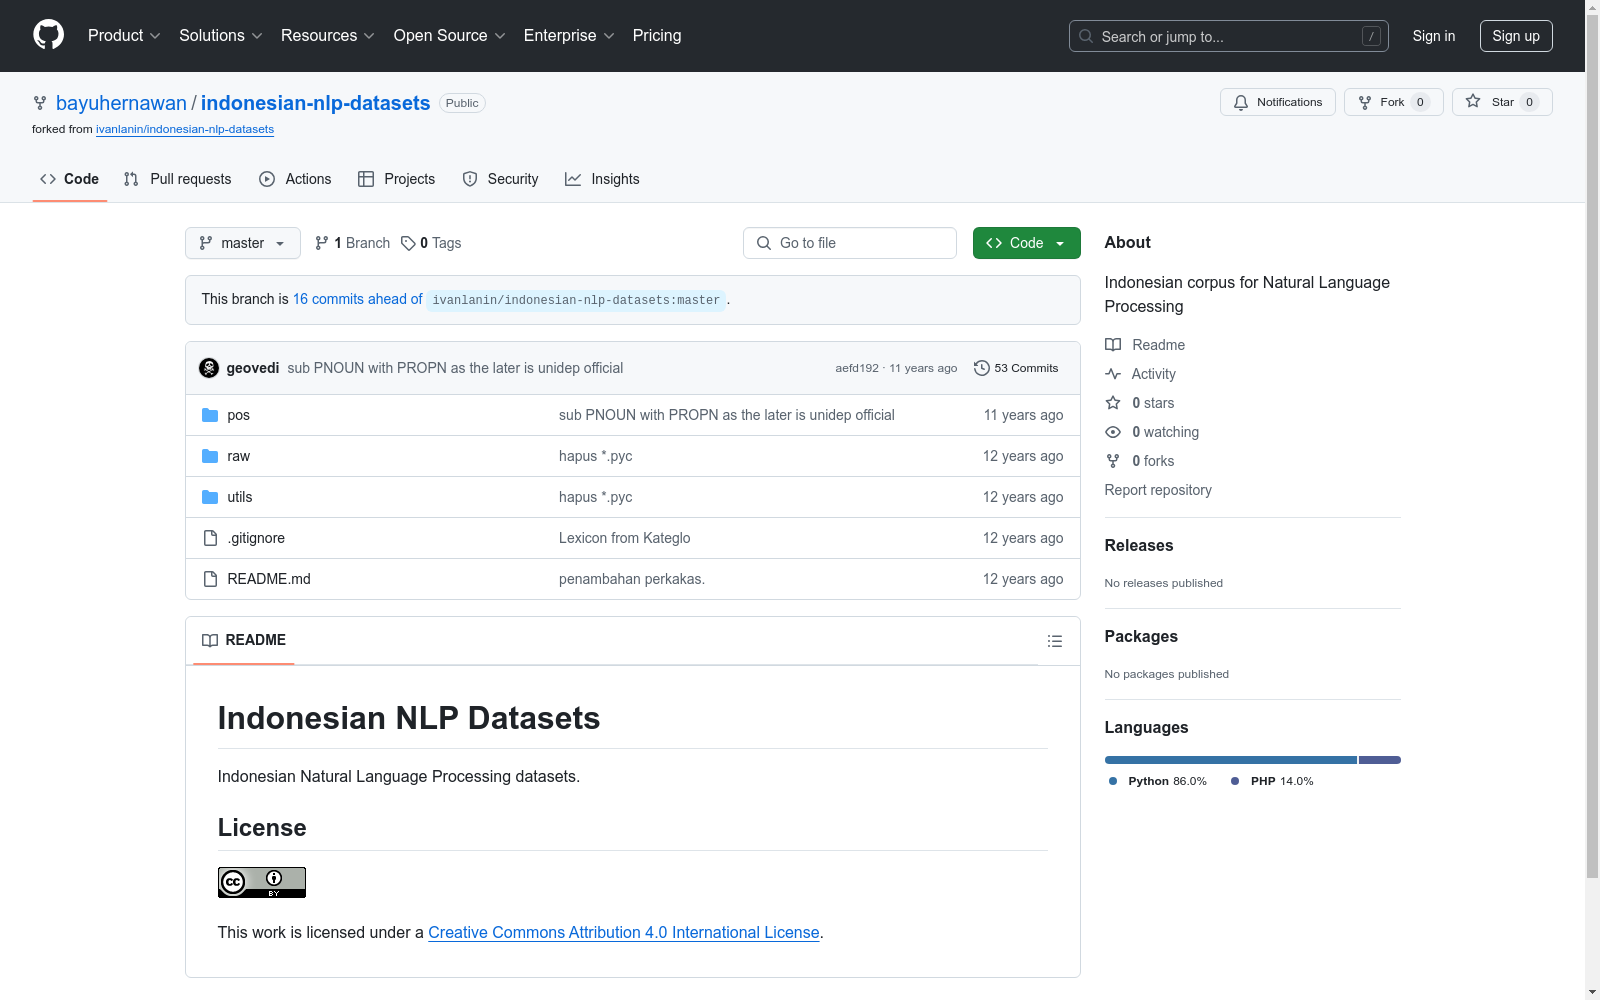Screen dimensions: 1600x1000
Task: Click the GitHub Octocat logo
Action: pos(48,35)
